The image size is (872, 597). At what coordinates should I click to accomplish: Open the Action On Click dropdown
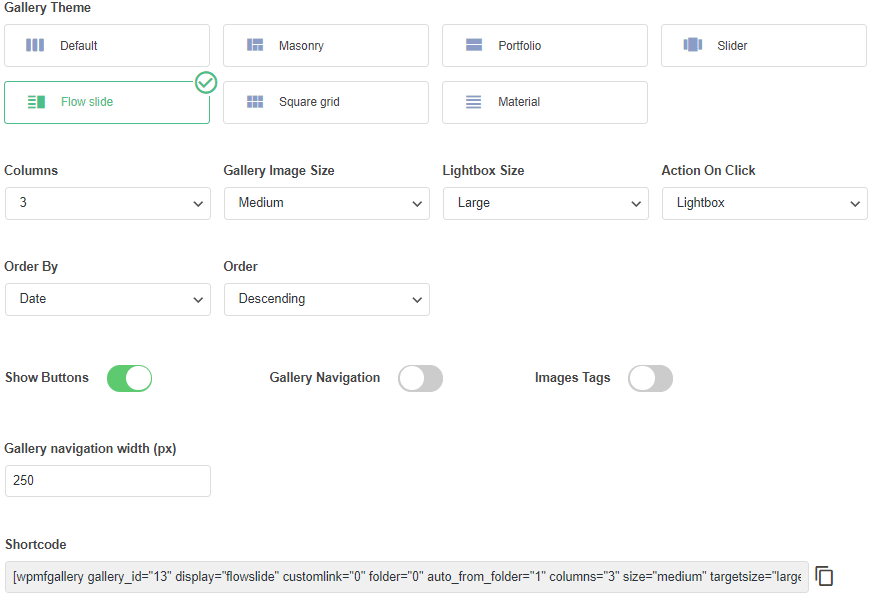coord(764,203)
